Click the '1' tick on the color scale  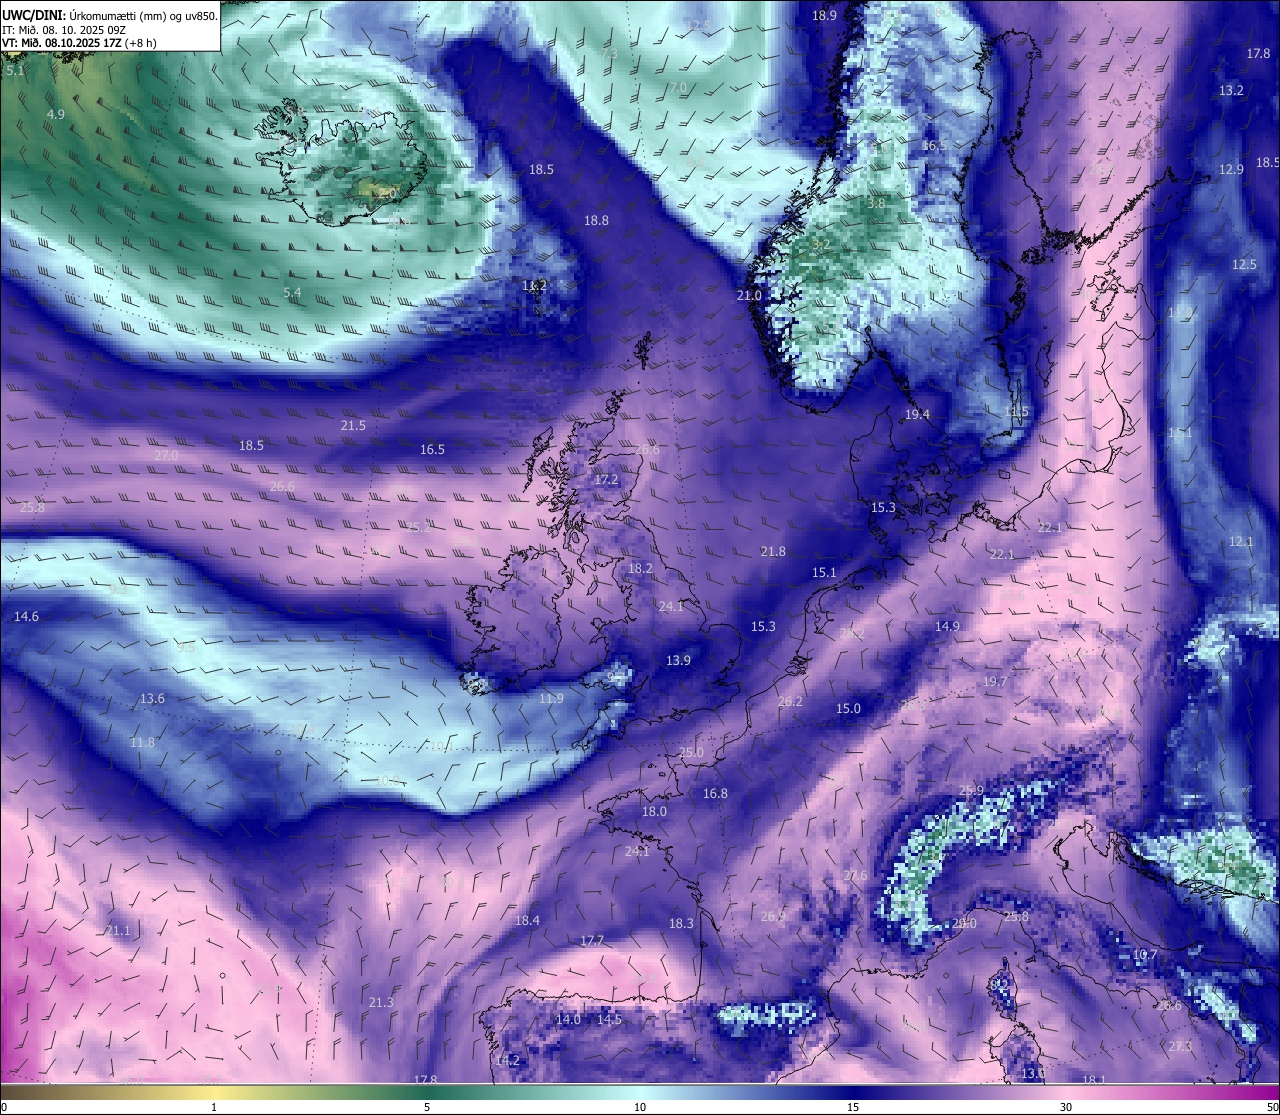(x=214, y=1107)
